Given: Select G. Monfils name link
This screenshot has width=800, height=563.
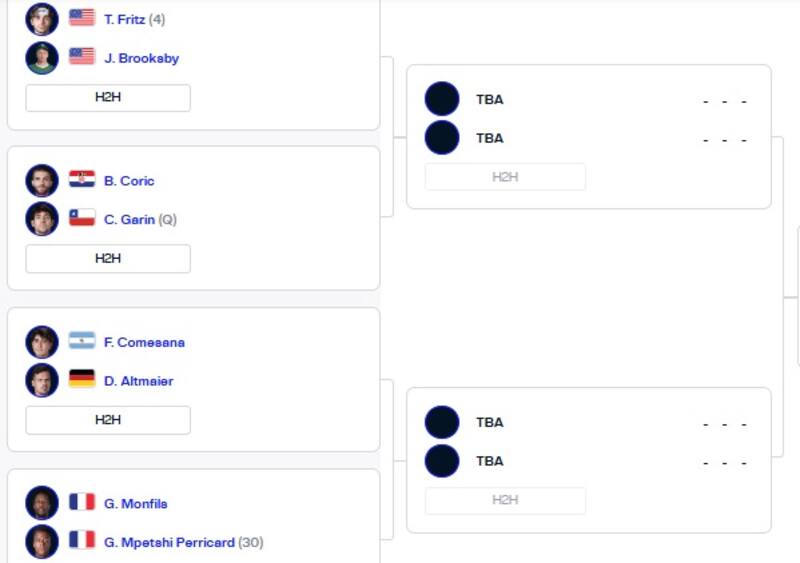Looking at the screenshot, I should [x=136, y=504].
